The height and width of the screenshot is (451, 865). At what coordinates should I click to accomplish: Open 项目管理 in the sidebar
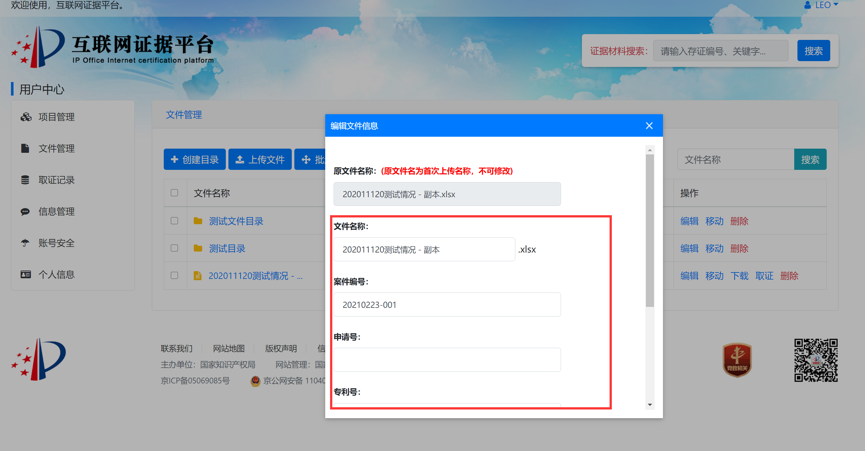click(x=56, y=117)
